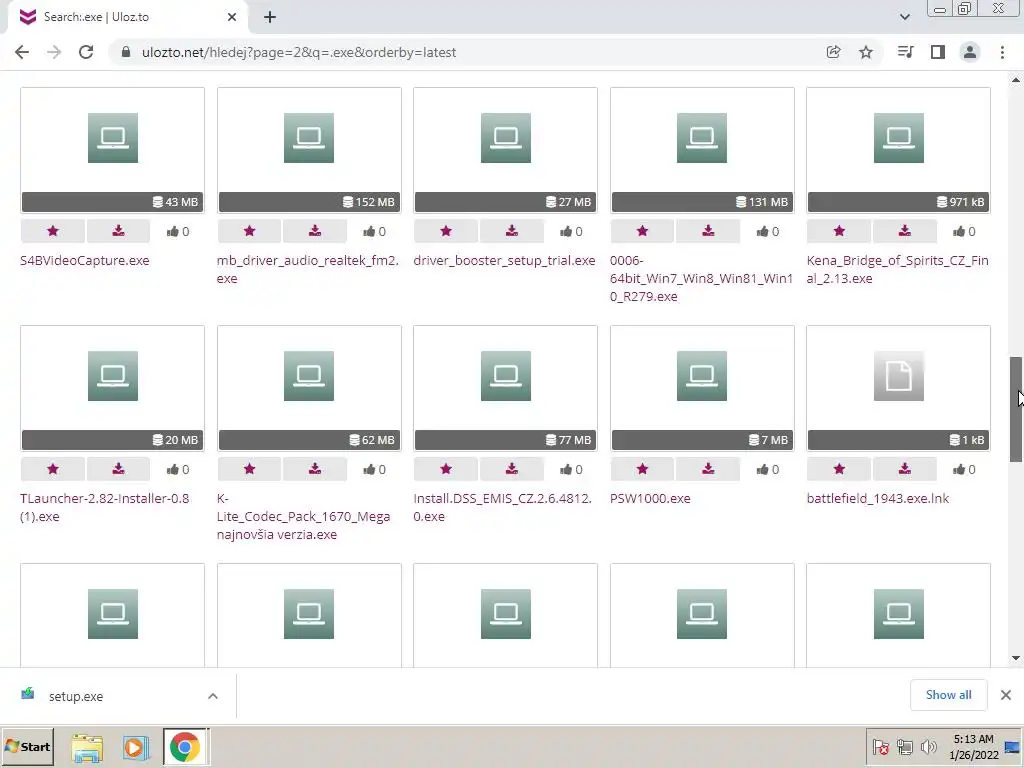Viewport: 1024px width, 768px height.
Task: Download Install.DSS_EMIS_CZ via its icon
Action: pyautogui.click(x=511, y=469)
